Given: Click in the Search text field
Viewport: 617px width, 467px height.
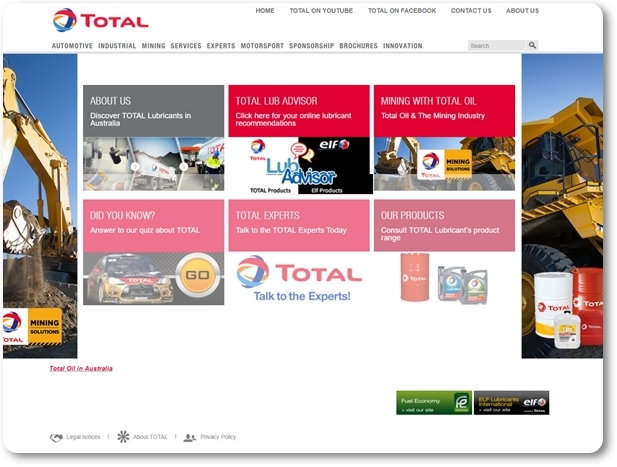Looking at the screenshot, I should [497, 45].
